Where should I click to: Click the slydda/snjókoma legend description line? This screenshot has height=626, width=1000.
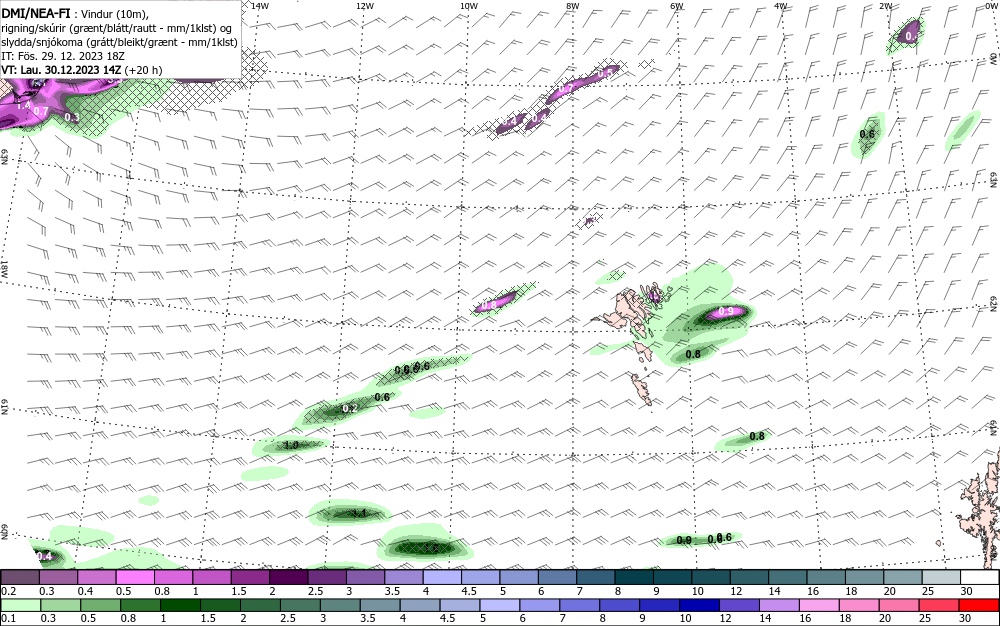[119, 42]
